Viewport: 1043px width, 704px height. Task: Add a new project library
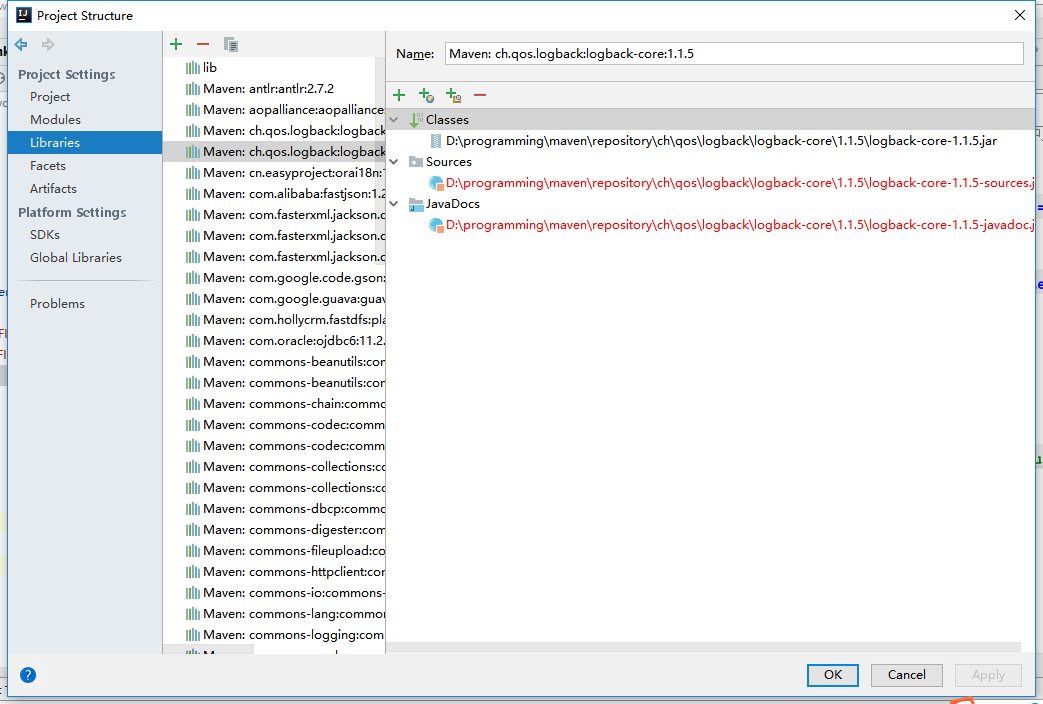click(176, 45)
